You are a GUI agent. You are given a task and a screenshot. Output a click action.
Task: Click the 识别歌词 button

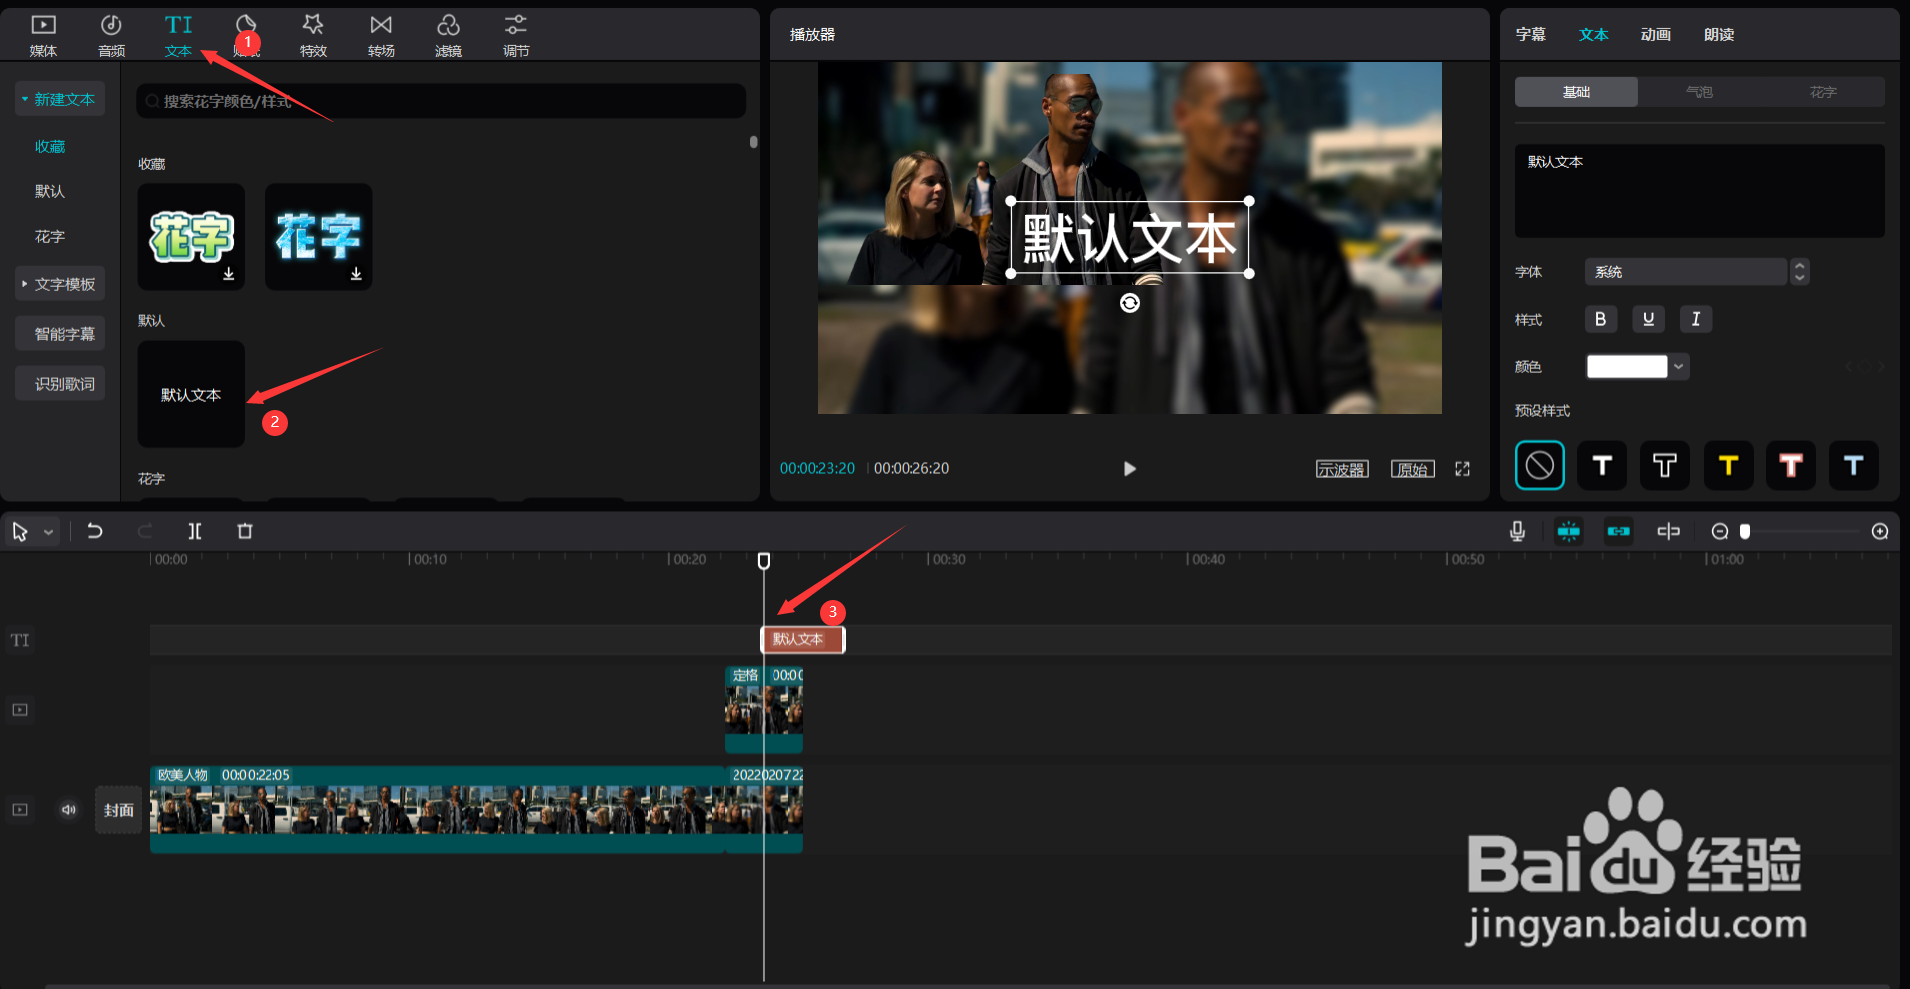(60, 384)
